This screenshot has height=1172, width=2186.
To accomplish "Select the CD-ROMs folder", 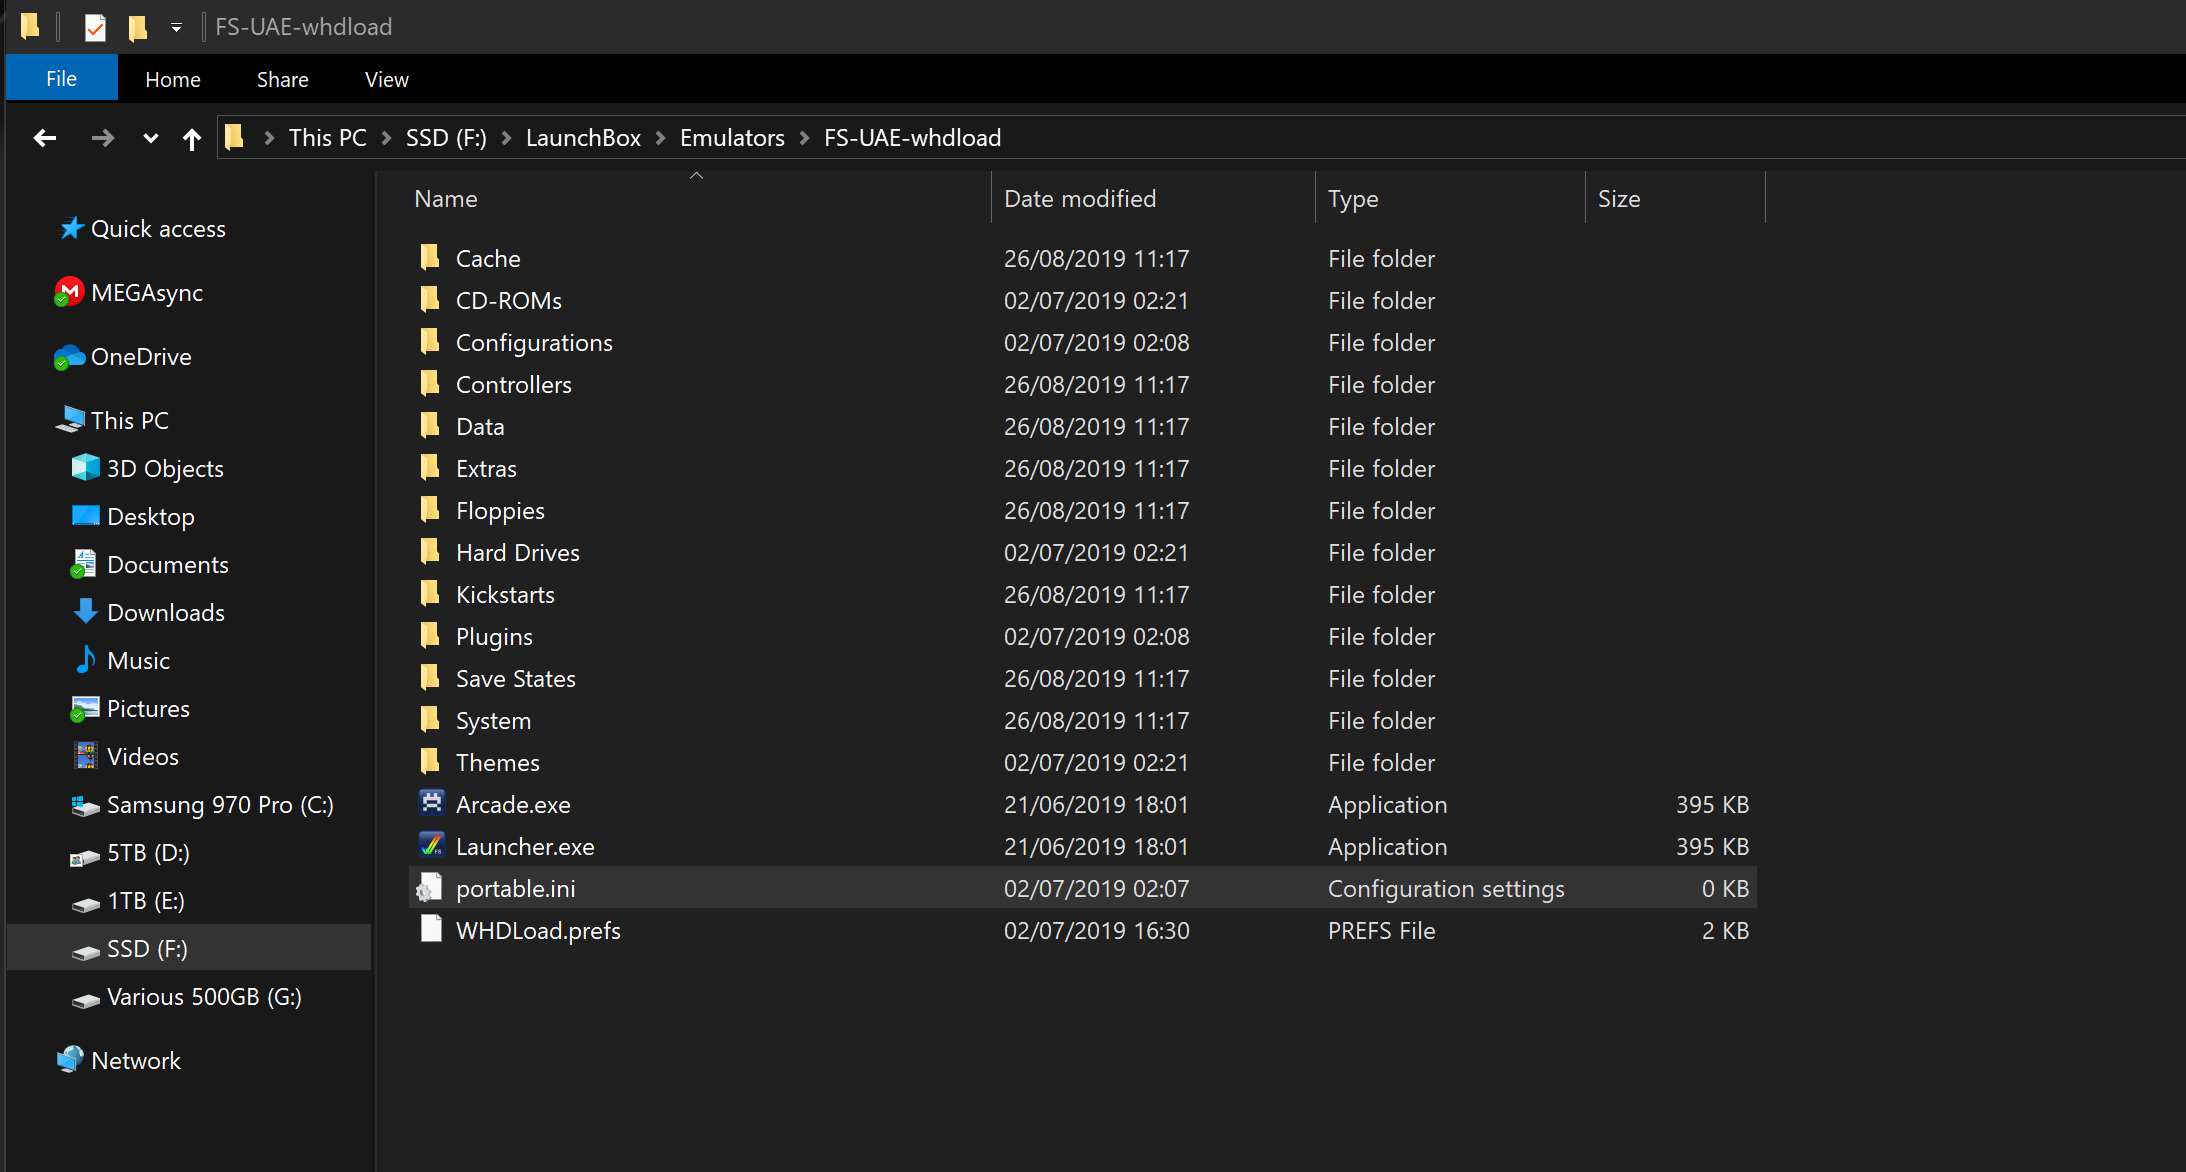I will [508, 300].
